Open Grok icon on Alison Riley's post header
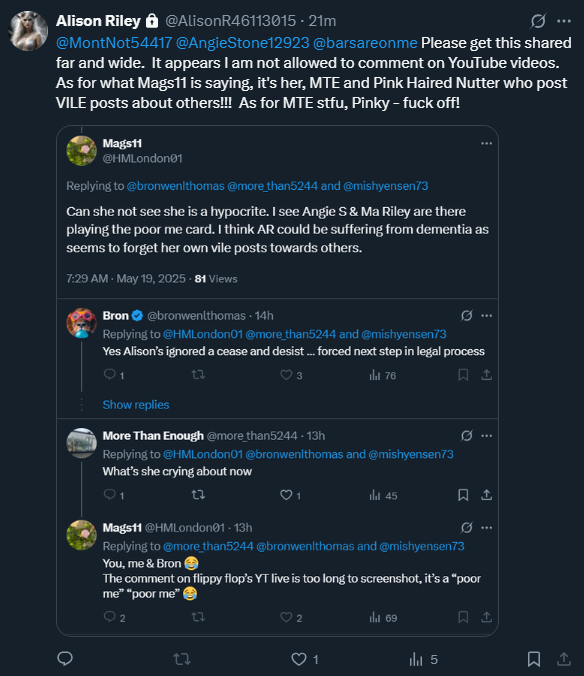This screenshot has height=676, width=584. click(x=538, y=21)
